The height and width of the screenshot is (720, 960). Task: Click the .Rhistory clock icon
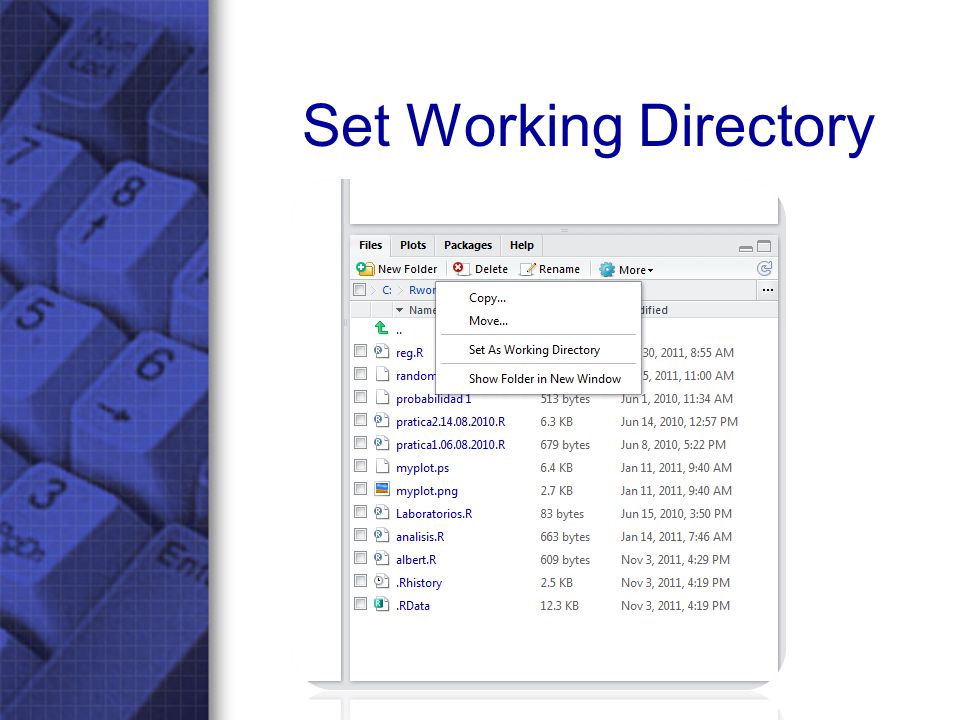pyautogui.click(x=381, y=581)
